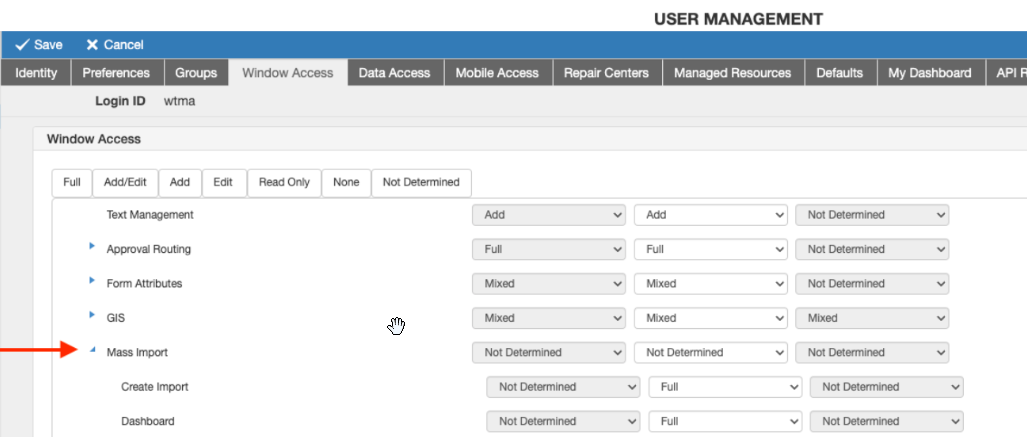The height and width of the screenshot is (437, 1027).
Task: Click the Add/Edit access button
Action: point(125,182)
